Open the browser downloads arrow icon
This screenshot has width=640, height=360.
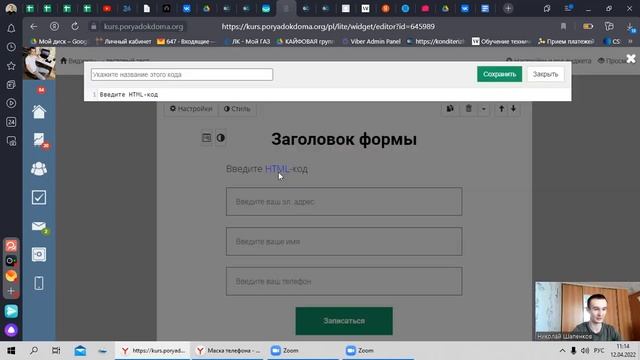(x=631, y=27)
